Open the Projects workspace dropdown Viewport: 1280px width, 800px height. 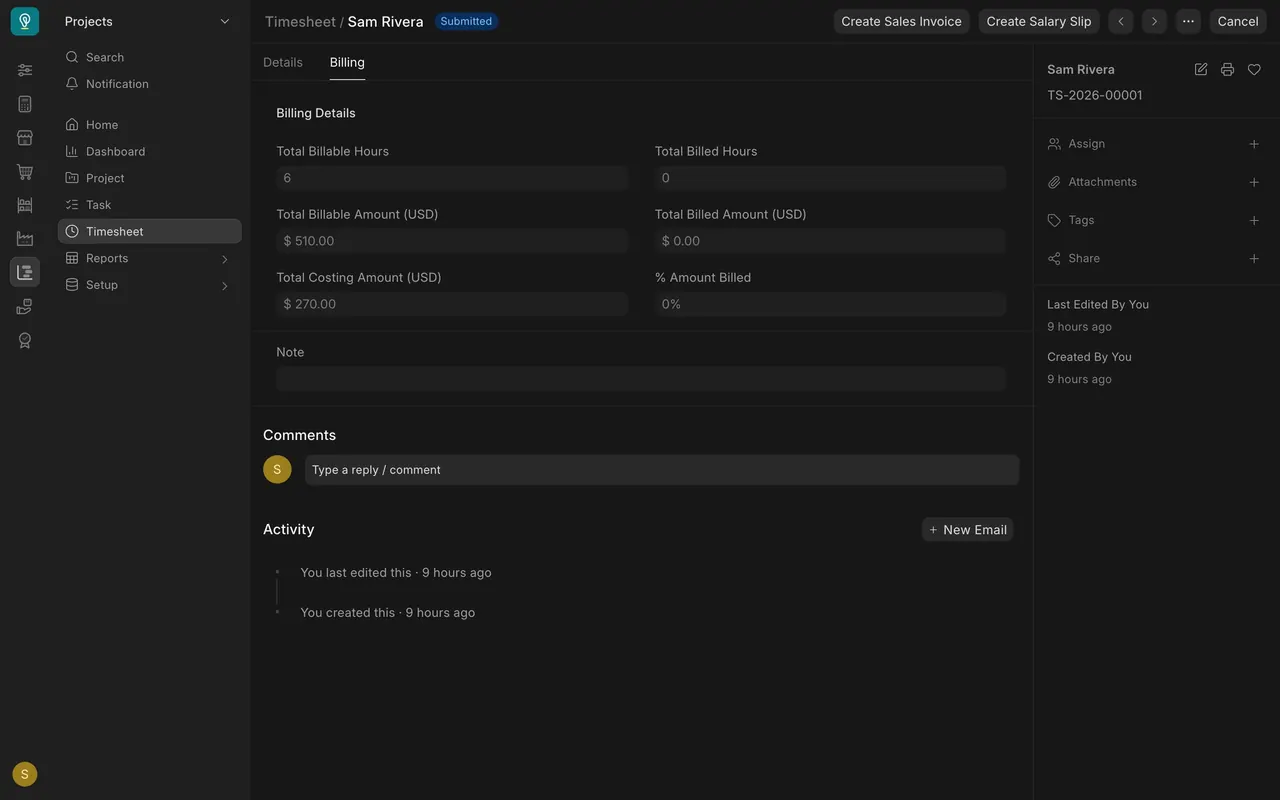pos(148,21)
